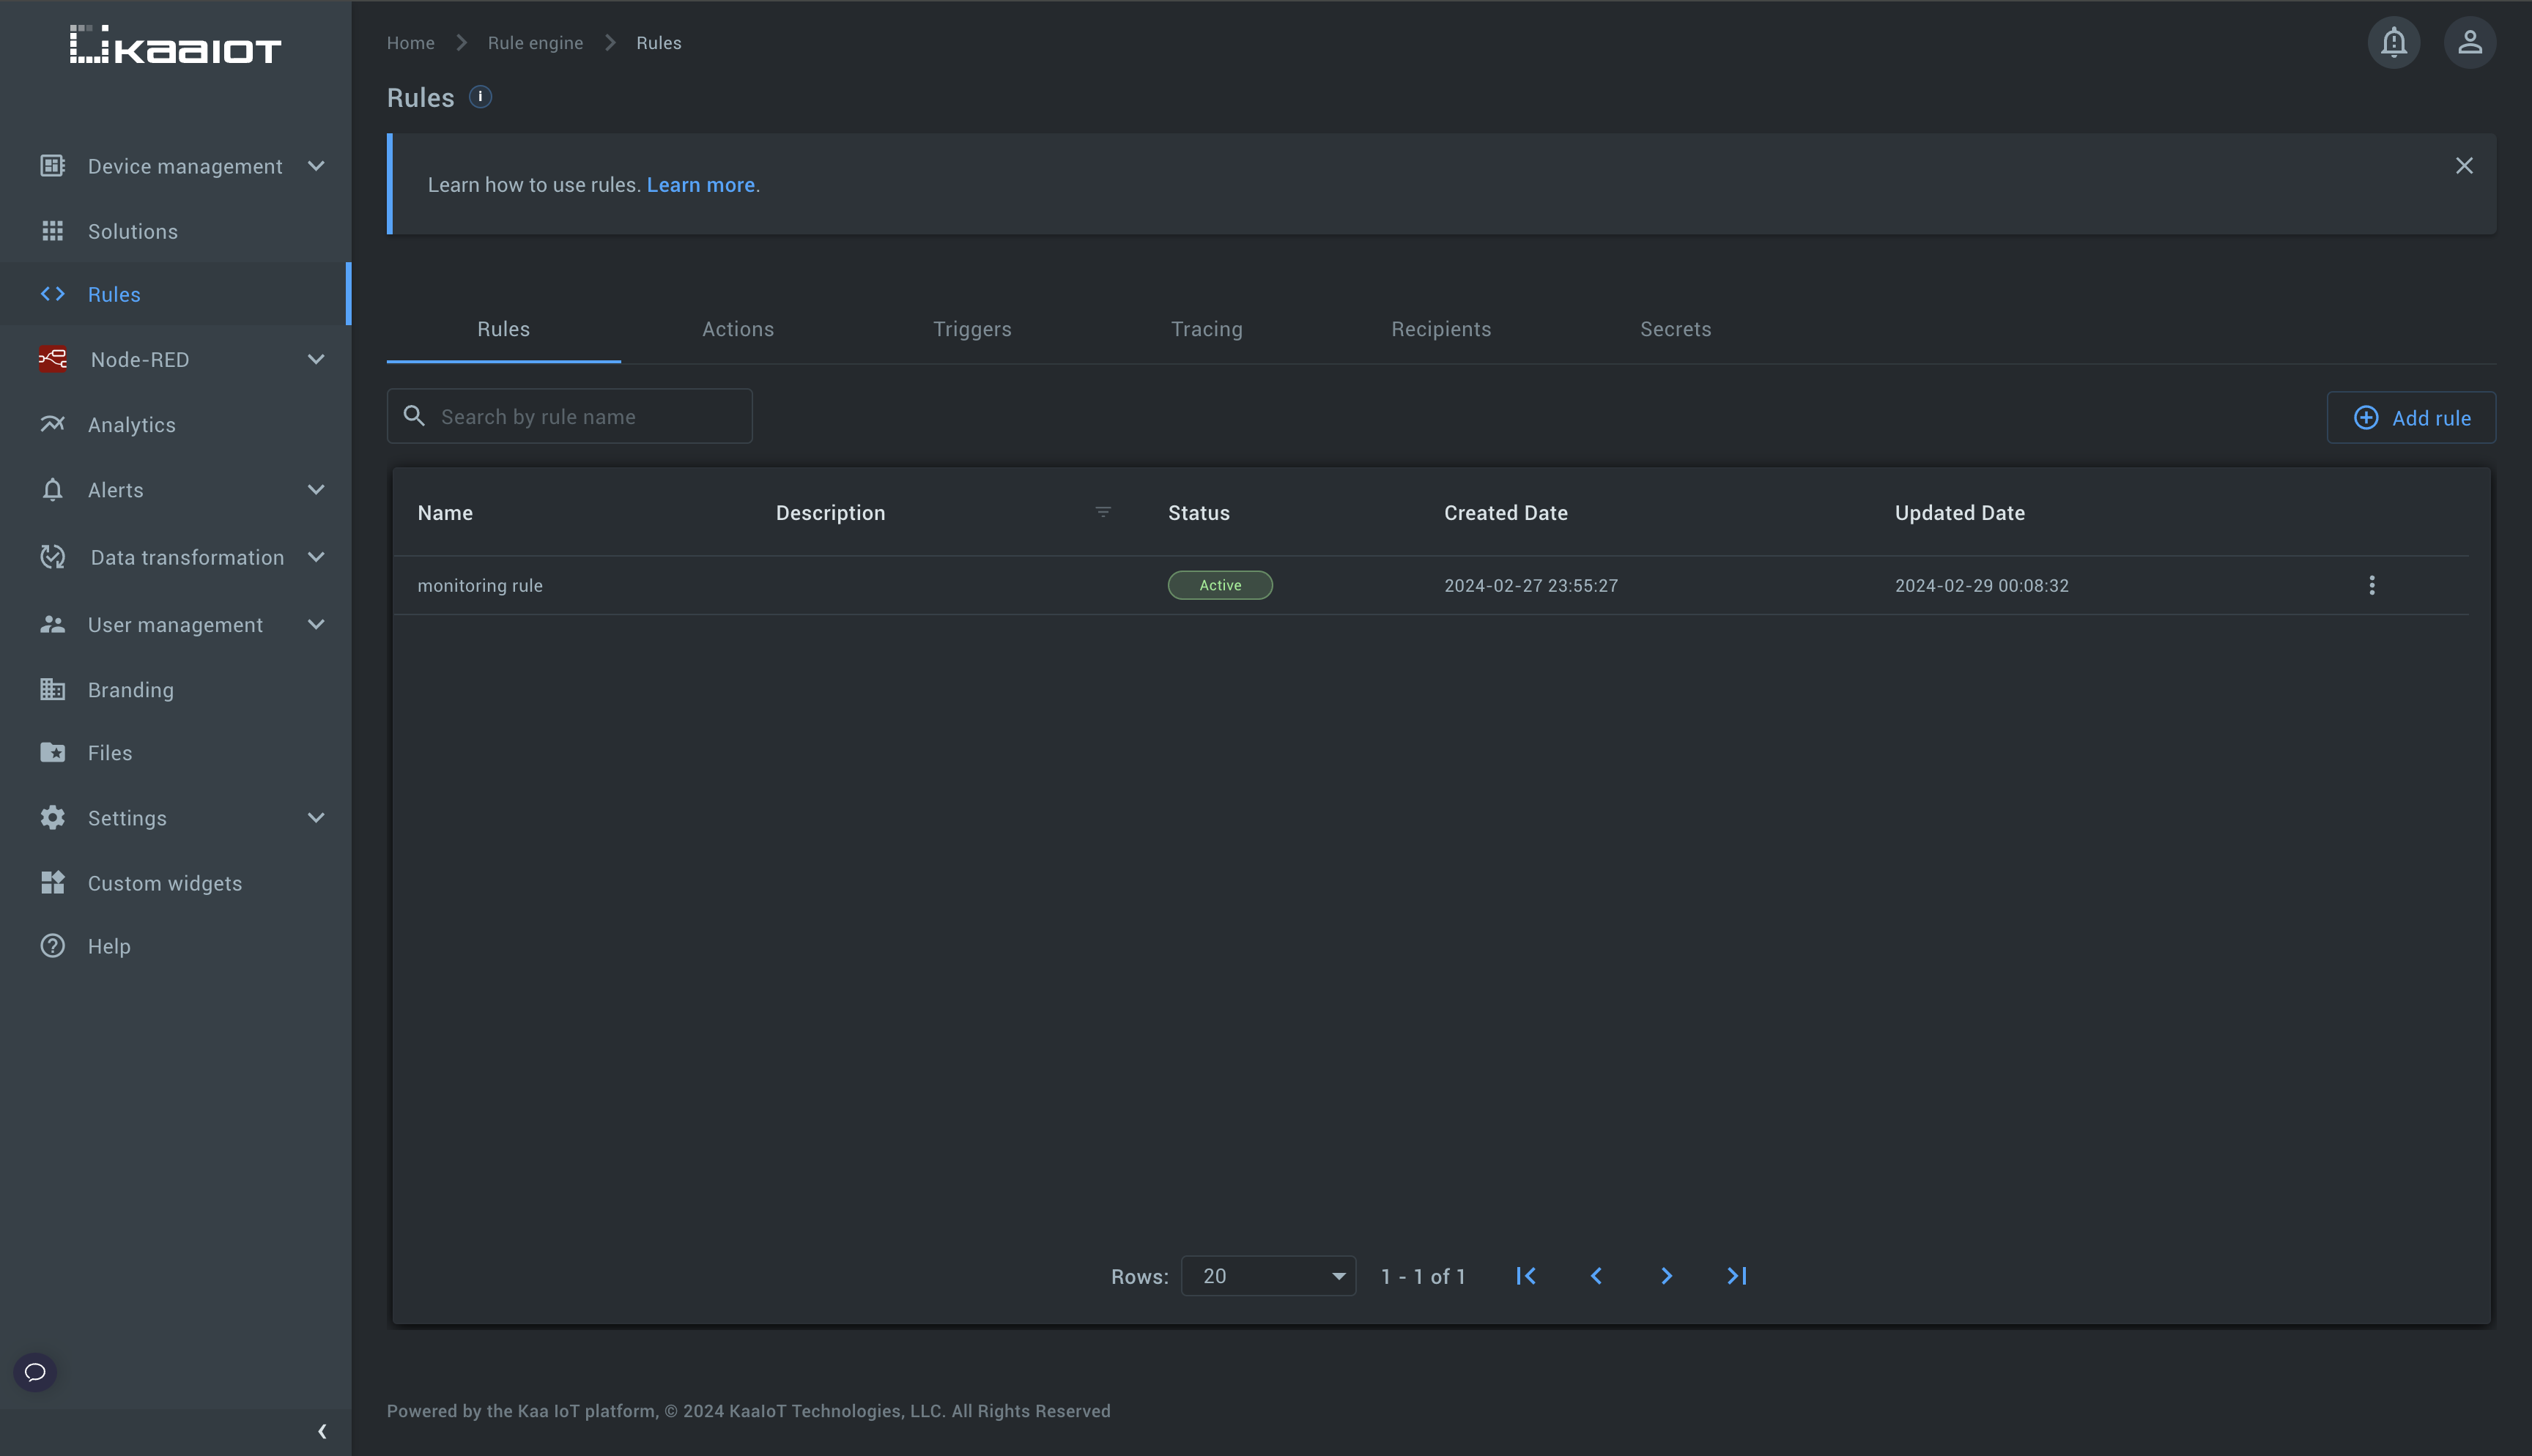Viewport: 2532px width, 1456px height.
Task: Click the Rules breadcrumb text
Action: (x=658, y=43)
